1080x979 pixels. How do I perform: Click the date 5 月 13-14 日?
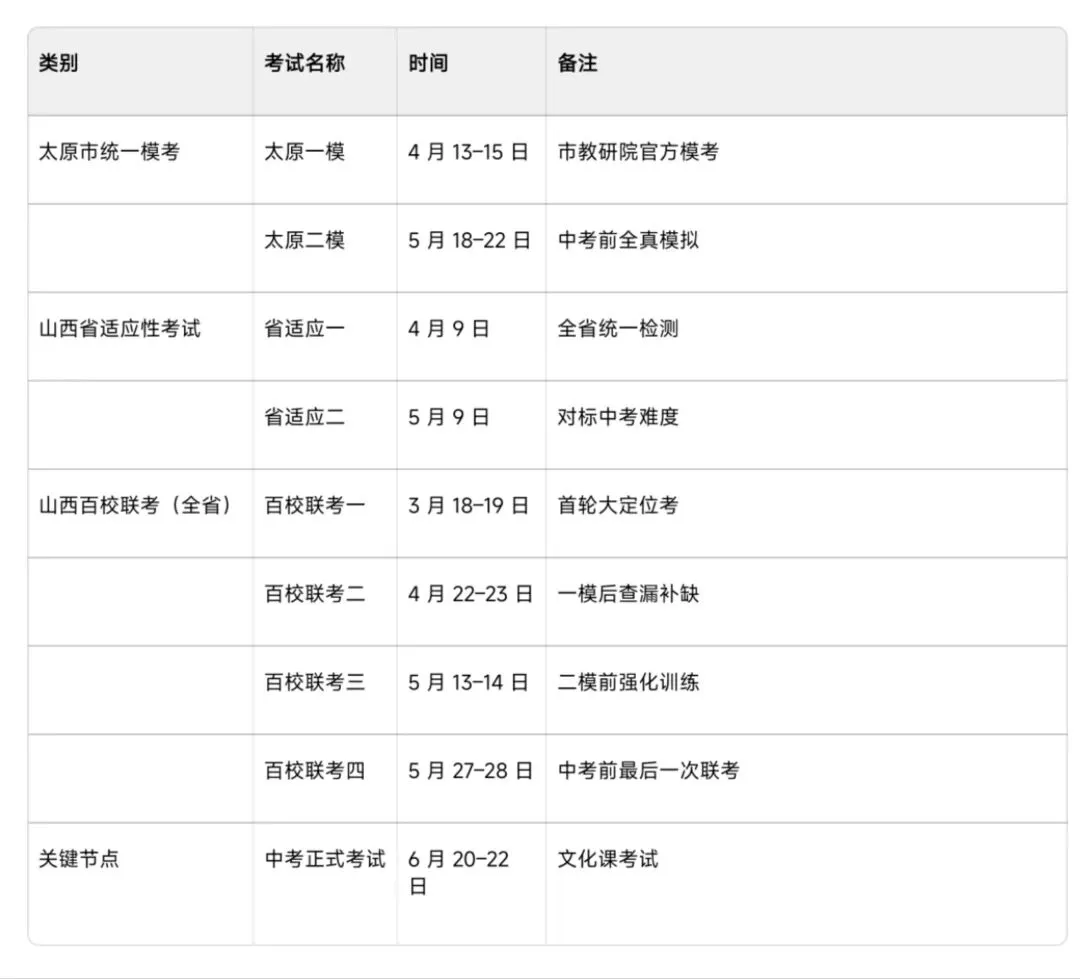468,682
